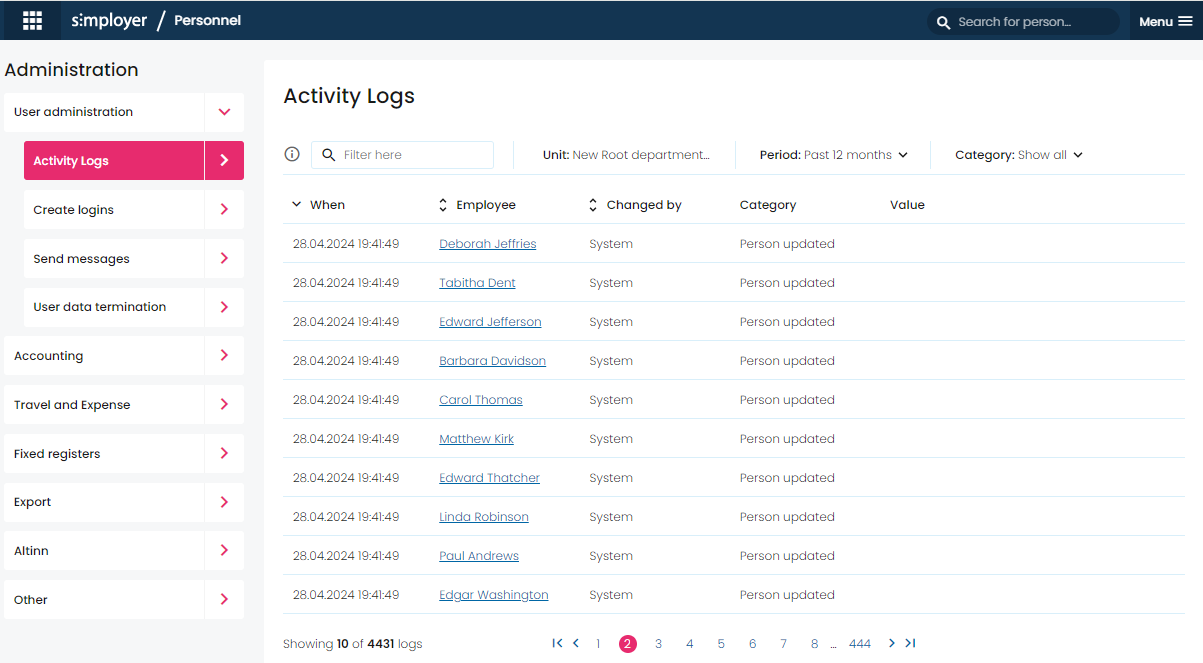
Task: Open the hamburger Menu in top bar
Action: [1166, 21]
